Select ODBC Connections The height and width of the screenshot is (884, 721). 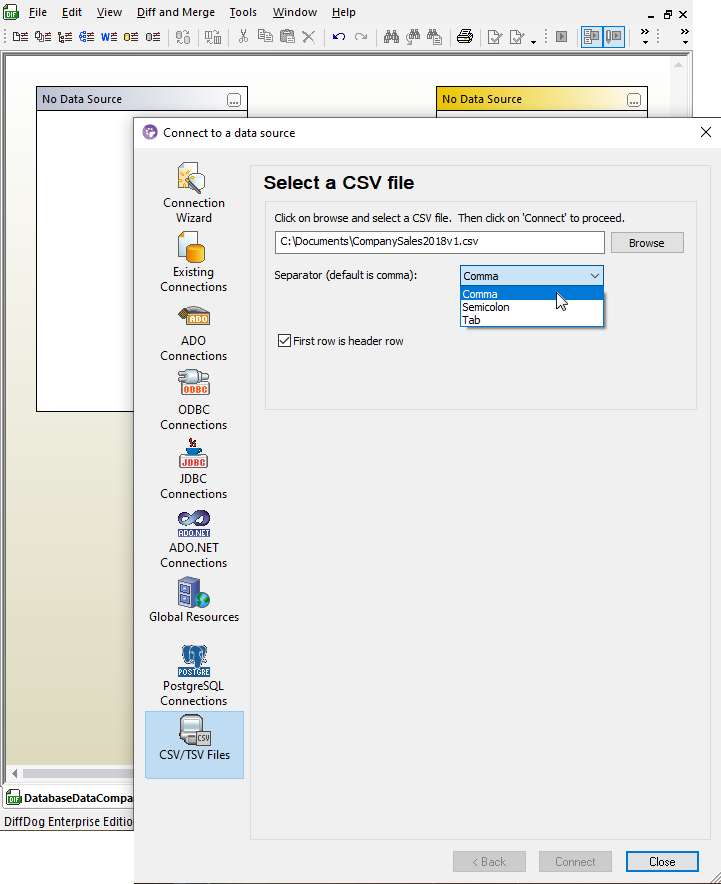194,400
